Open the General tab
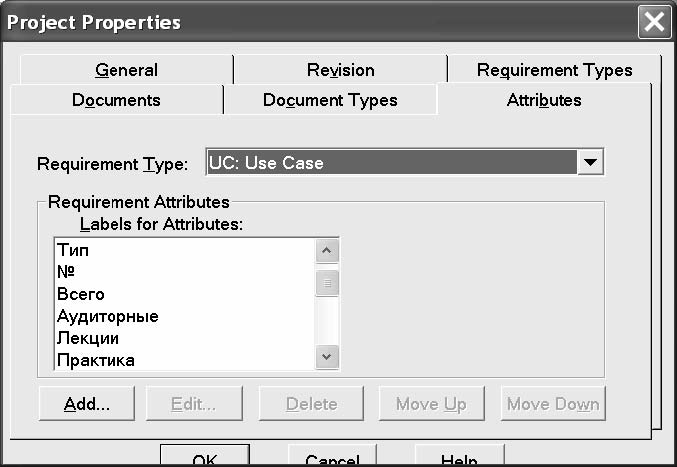Screen dimensions: 677x467 point(127,69)
